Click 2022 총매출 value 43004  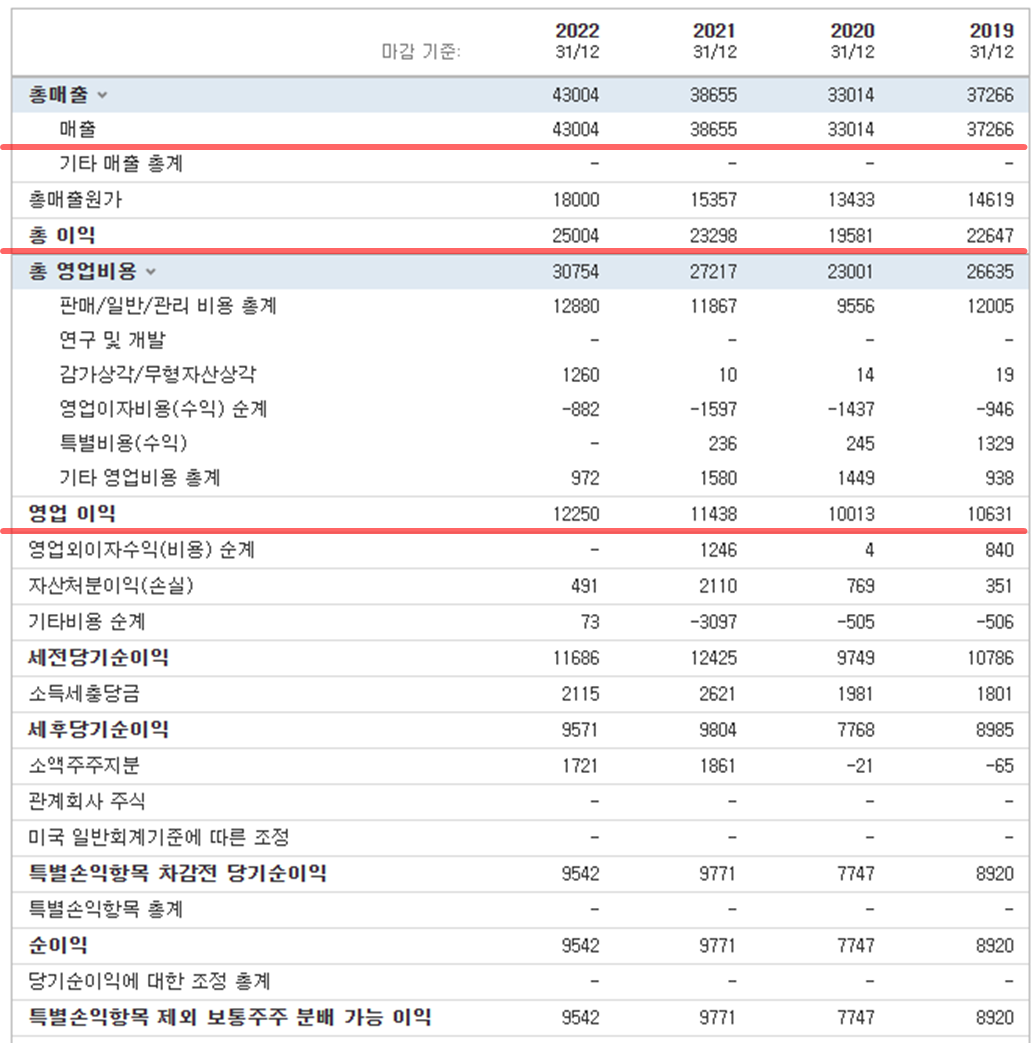click(x=576, y=95)
